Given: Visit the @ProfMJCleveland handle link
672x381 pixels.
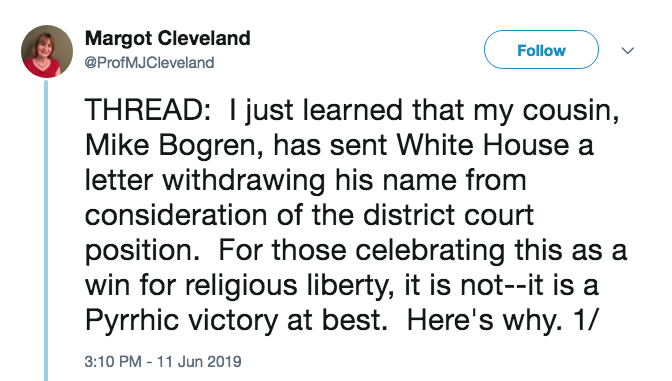Looking at the screenshot, I should tap(149, 63).
